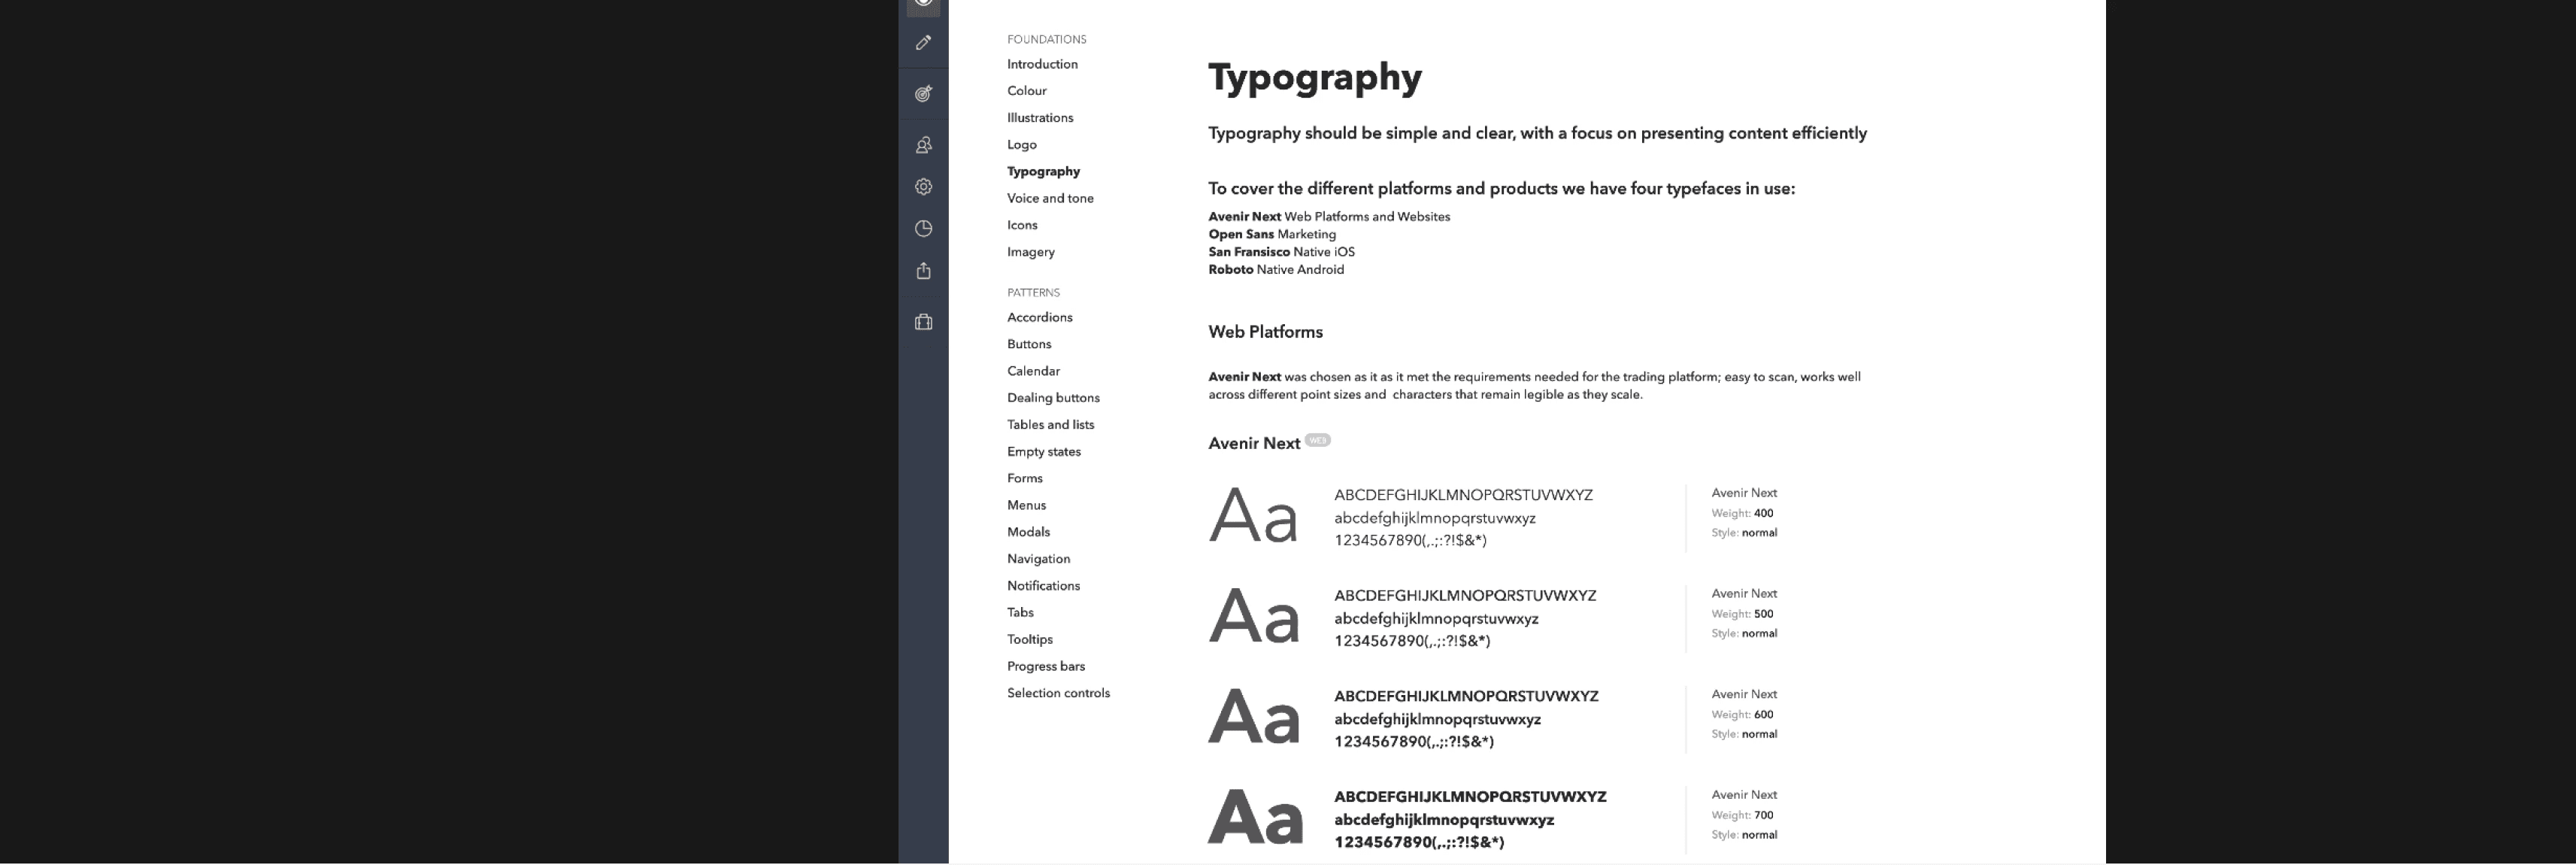Click the pencil edit icon in sidebar
This screenshot has width=2576, height=865.
(x=923, y=43)
